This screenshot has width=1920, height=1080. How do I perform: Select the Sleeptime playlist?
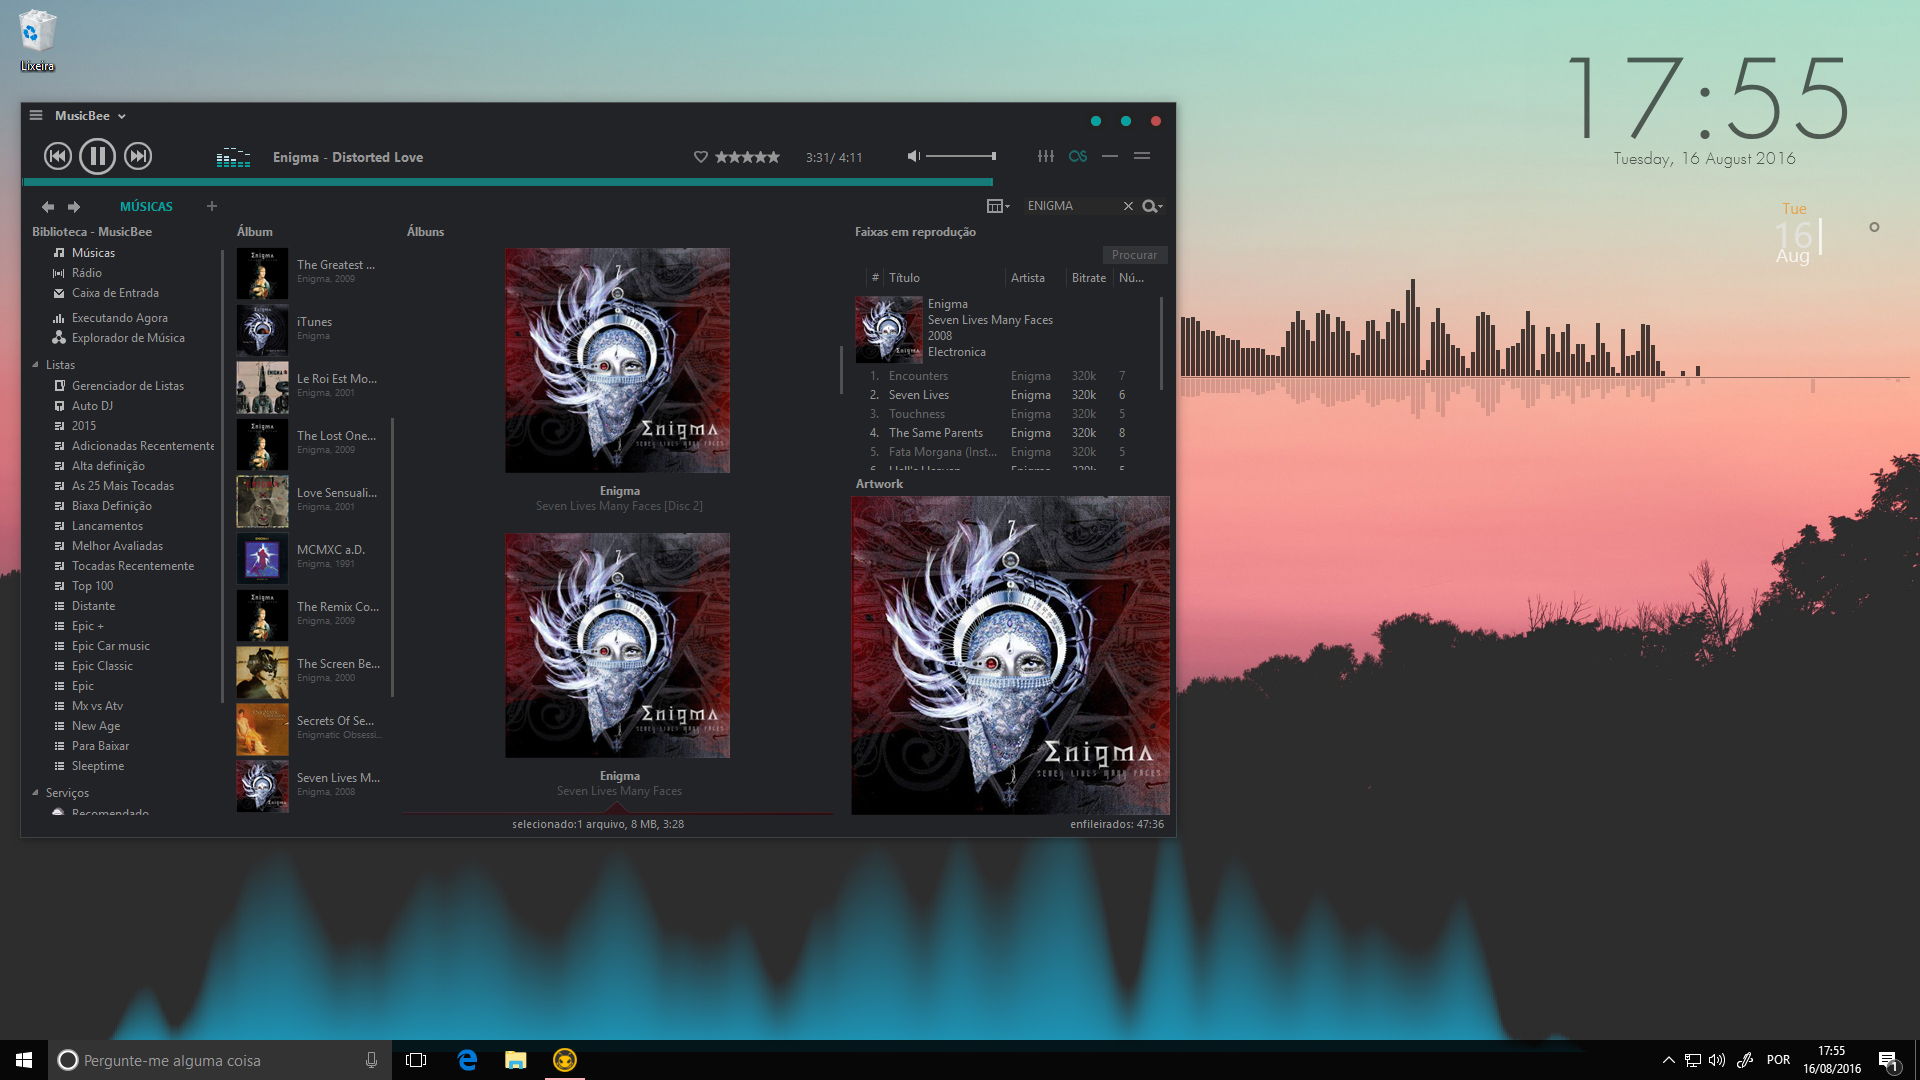[x=97, y=766]
